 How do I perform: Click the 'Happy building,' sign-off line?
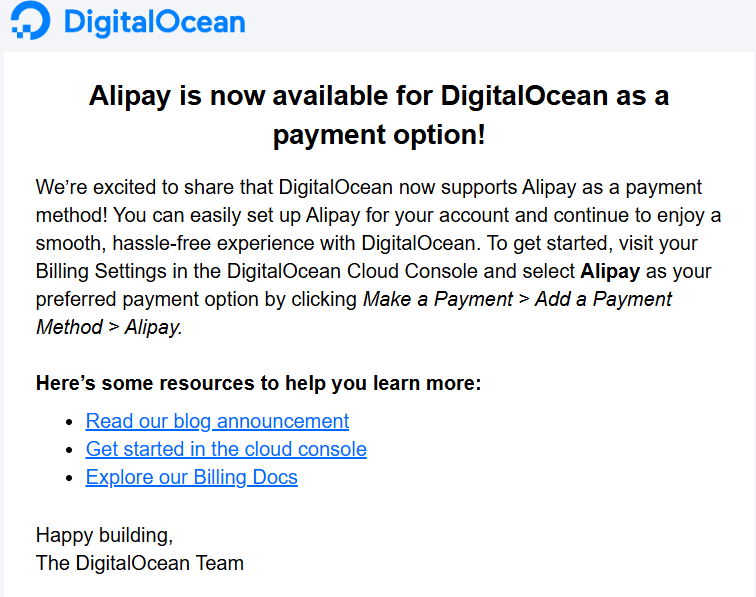[x=104, y=535]
